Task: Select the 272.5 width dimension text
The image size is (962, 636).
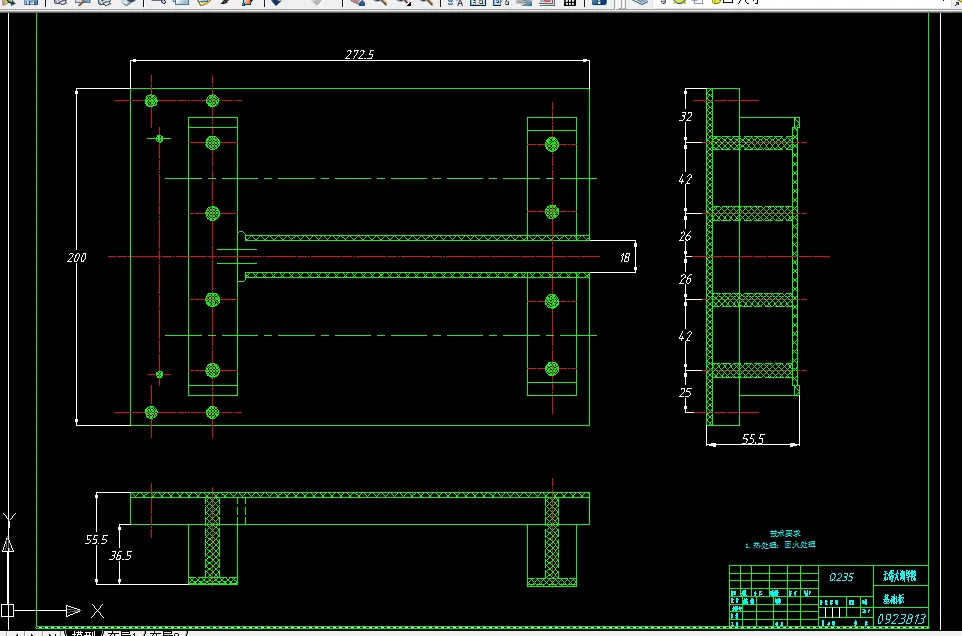Action: (x=360, y=55)
